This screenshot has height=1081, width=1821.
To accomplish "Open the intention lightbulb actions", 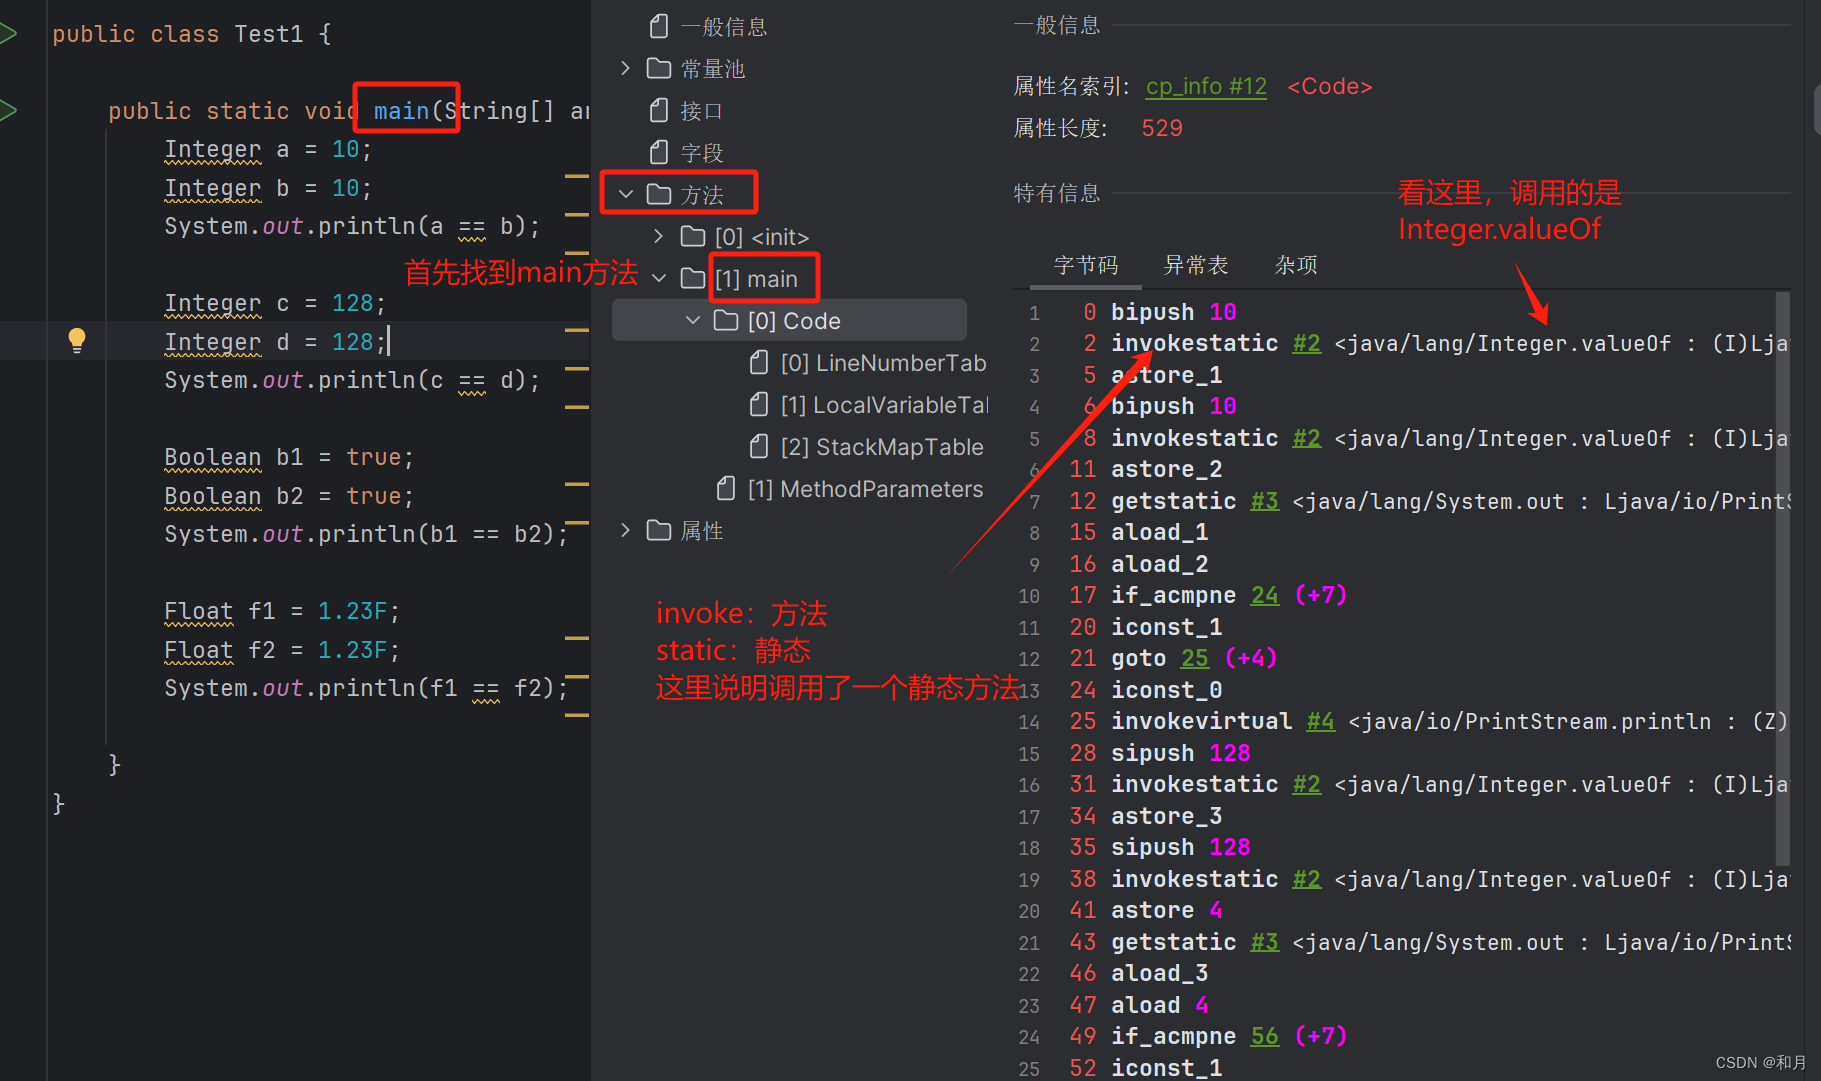I will click(x=77, y=340).
